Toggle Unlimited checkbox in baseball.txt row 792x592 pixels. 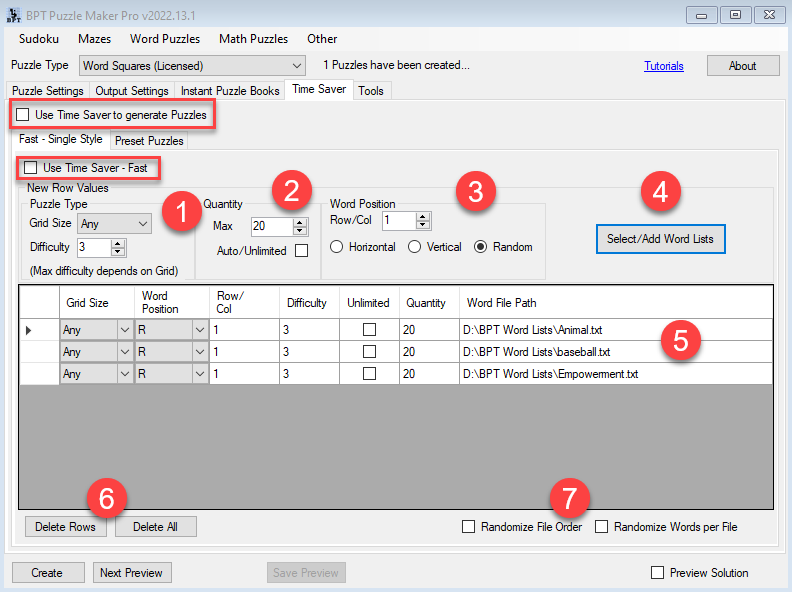pyautogui.click(x=369, y=352)
